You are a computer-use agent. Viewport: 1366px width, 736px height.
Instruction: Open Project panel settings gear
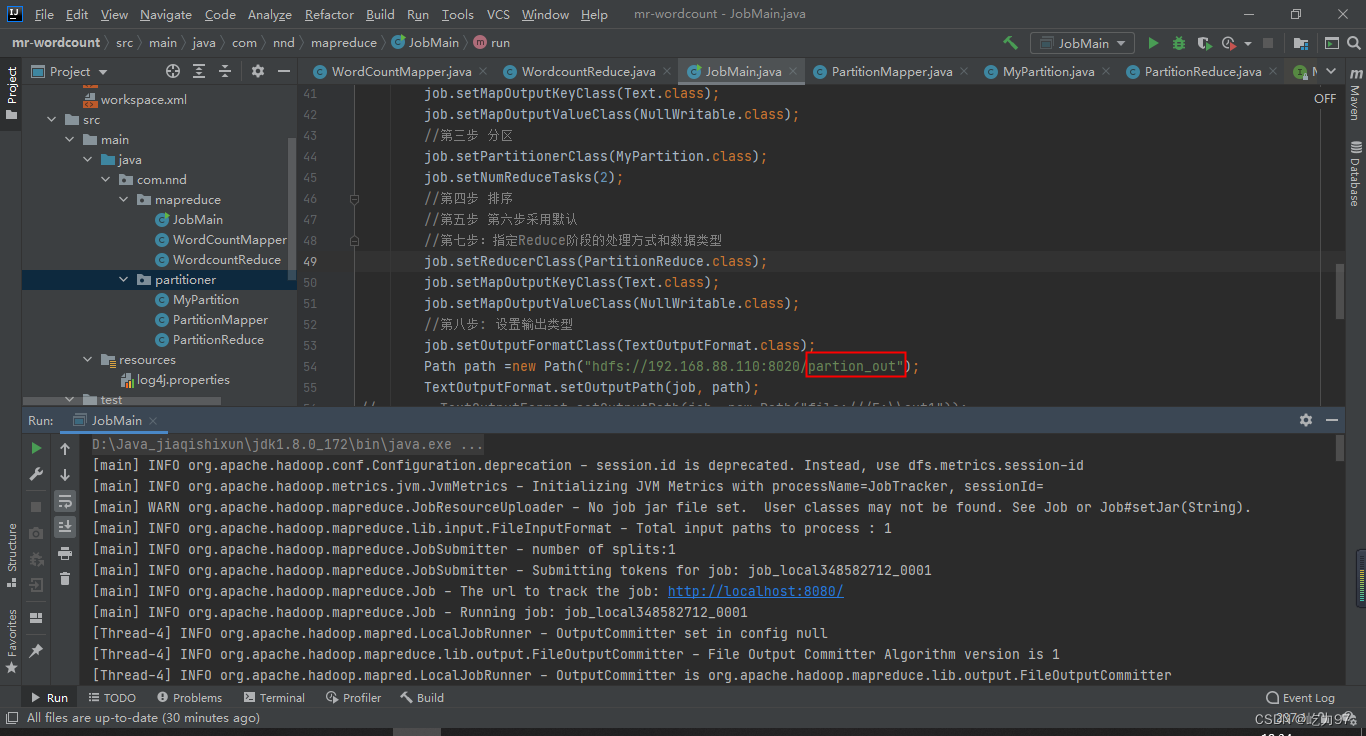point(258,71)
